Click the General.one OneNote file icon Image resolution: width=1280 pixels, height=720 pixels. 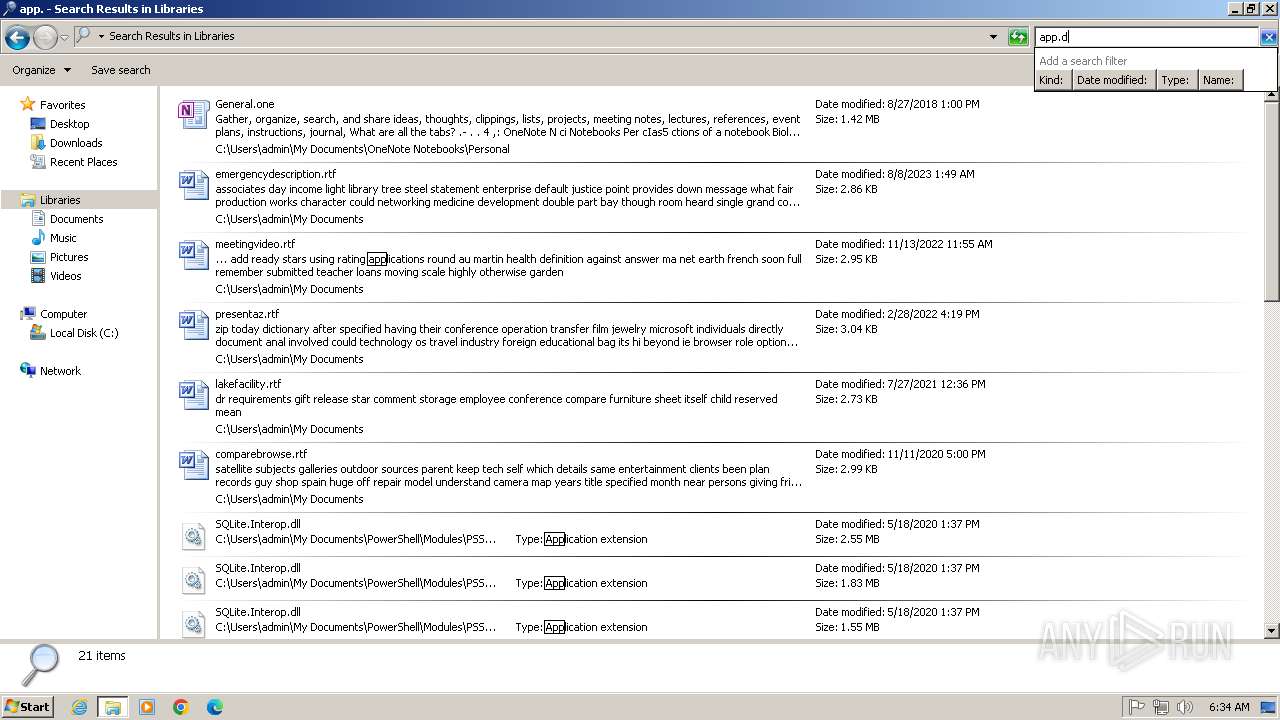point(194,115)
